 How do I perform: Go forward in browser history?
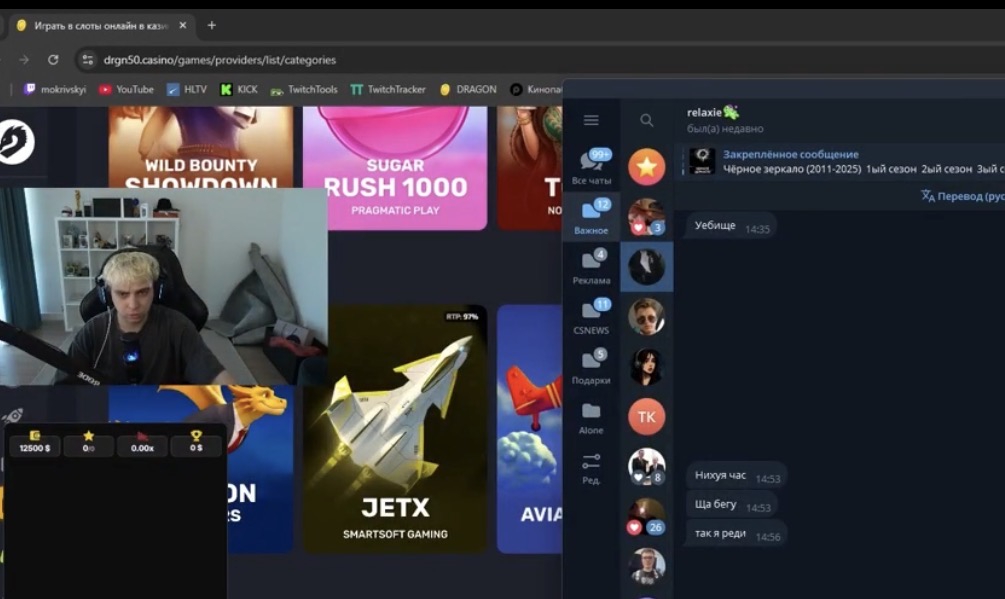(24, 60)
